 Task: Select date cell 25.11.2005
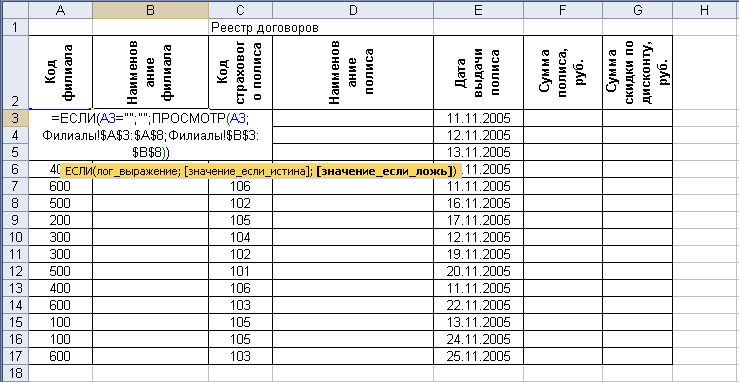click(x=478, y=356)
